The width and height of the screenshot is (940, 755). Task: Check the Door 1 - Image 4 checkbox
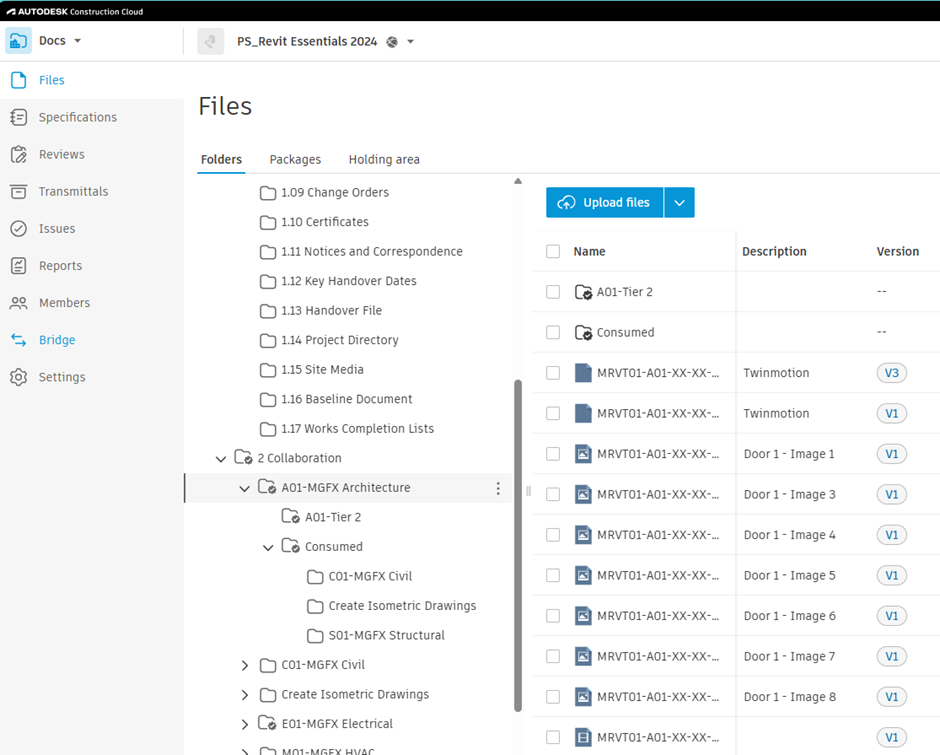coord(553,535)
